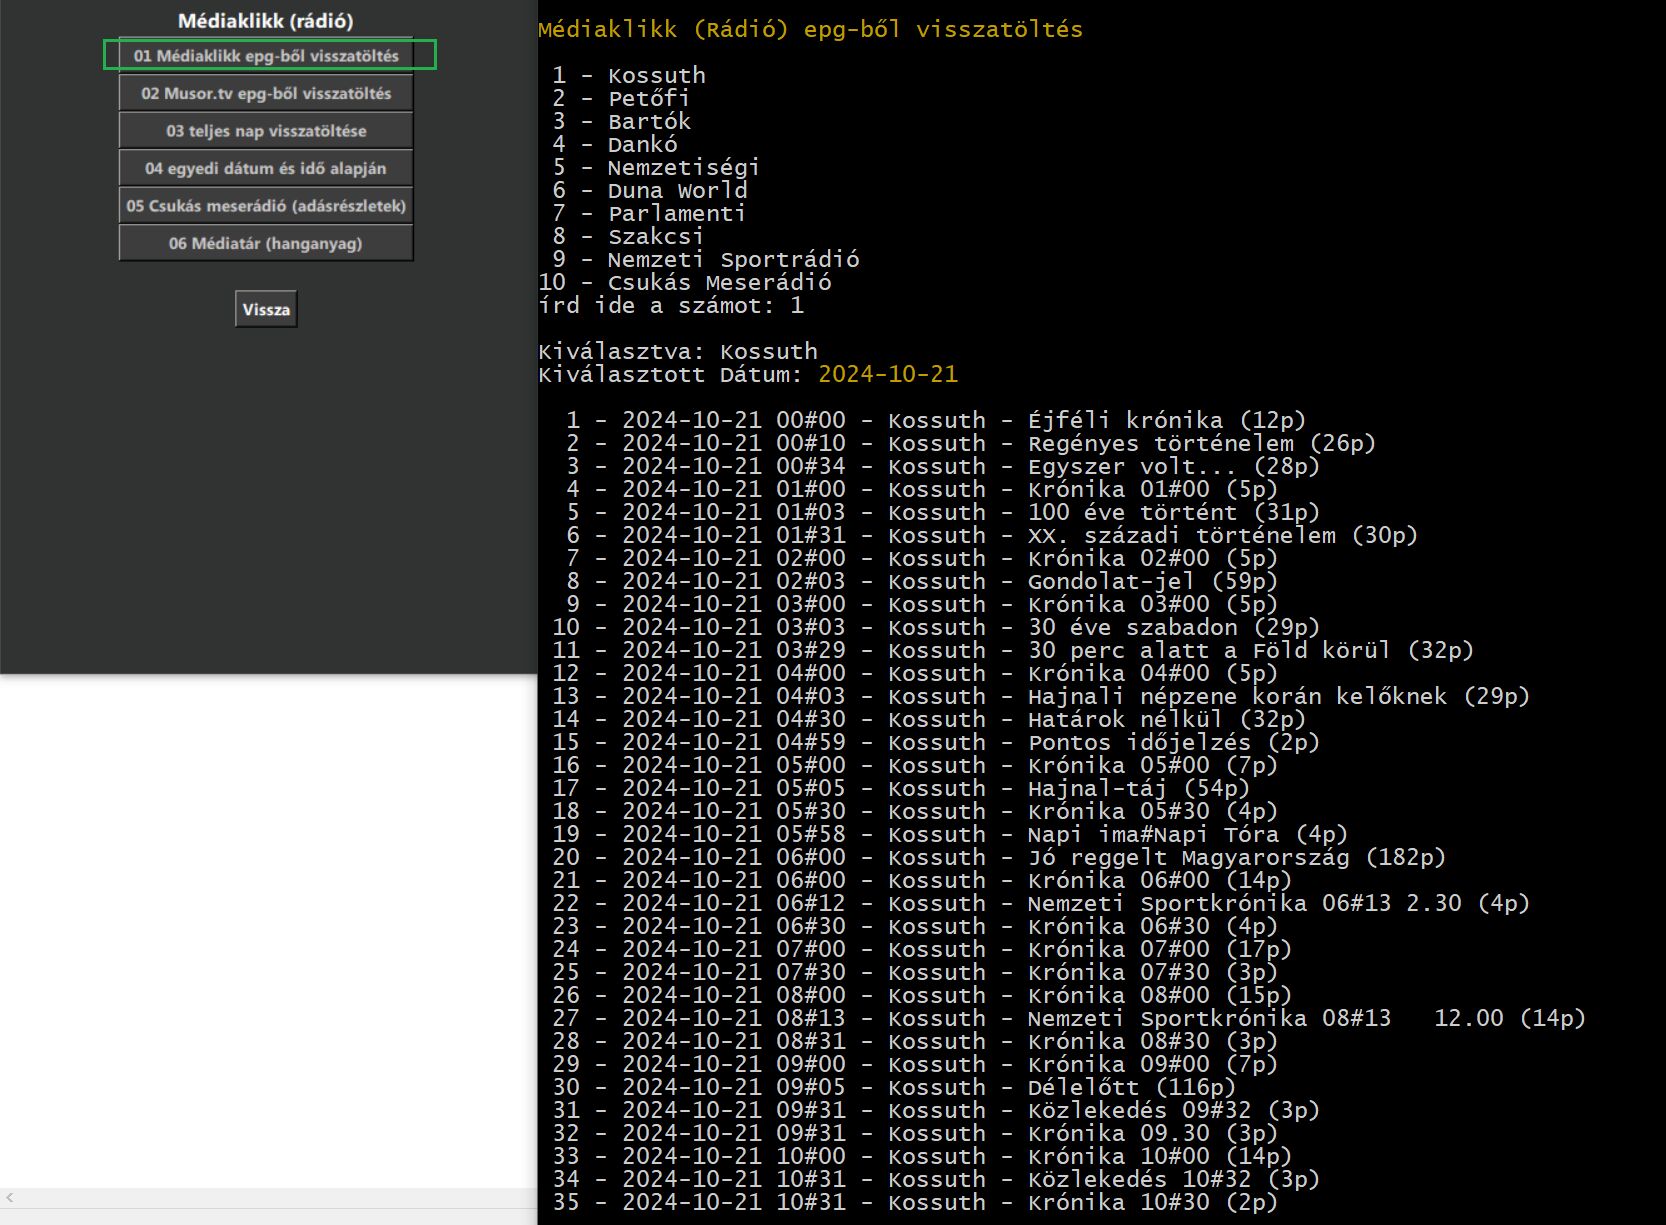
Task: Click the 'Gondolat-jel (59p)' row
Action: coord(922,582)
